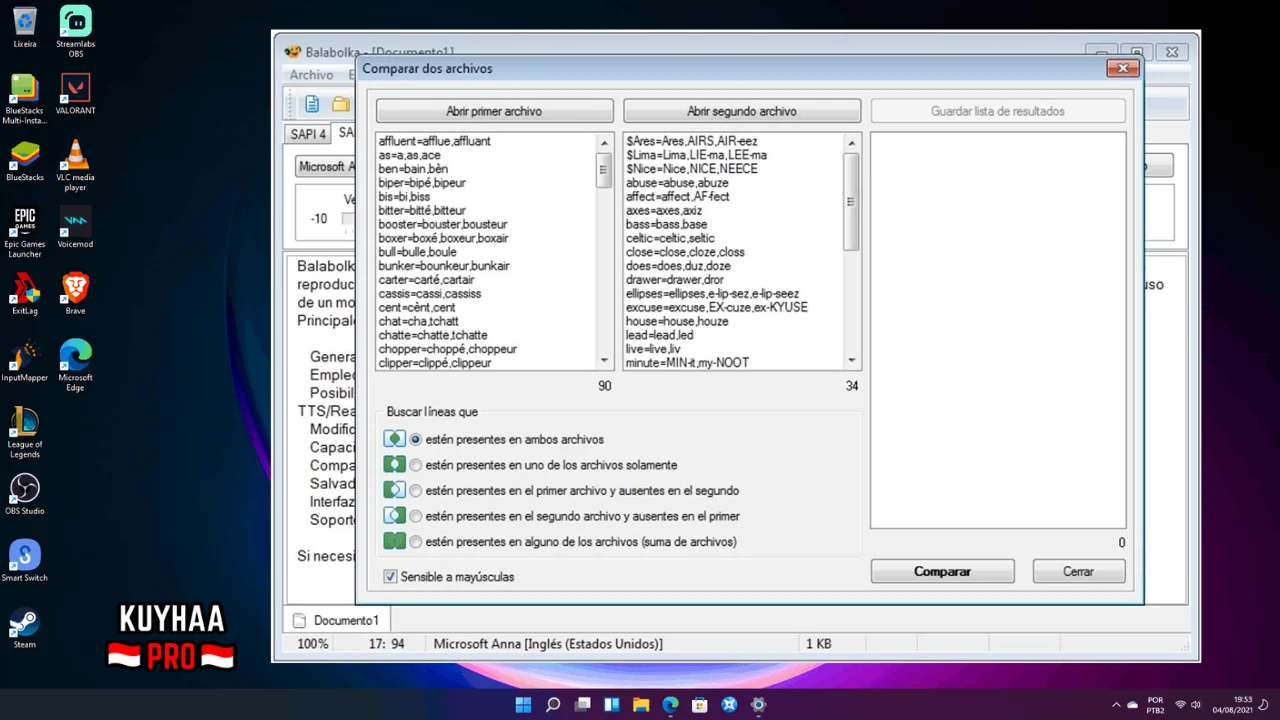Open Voicemod desktop shortcut

pos(76,228)
